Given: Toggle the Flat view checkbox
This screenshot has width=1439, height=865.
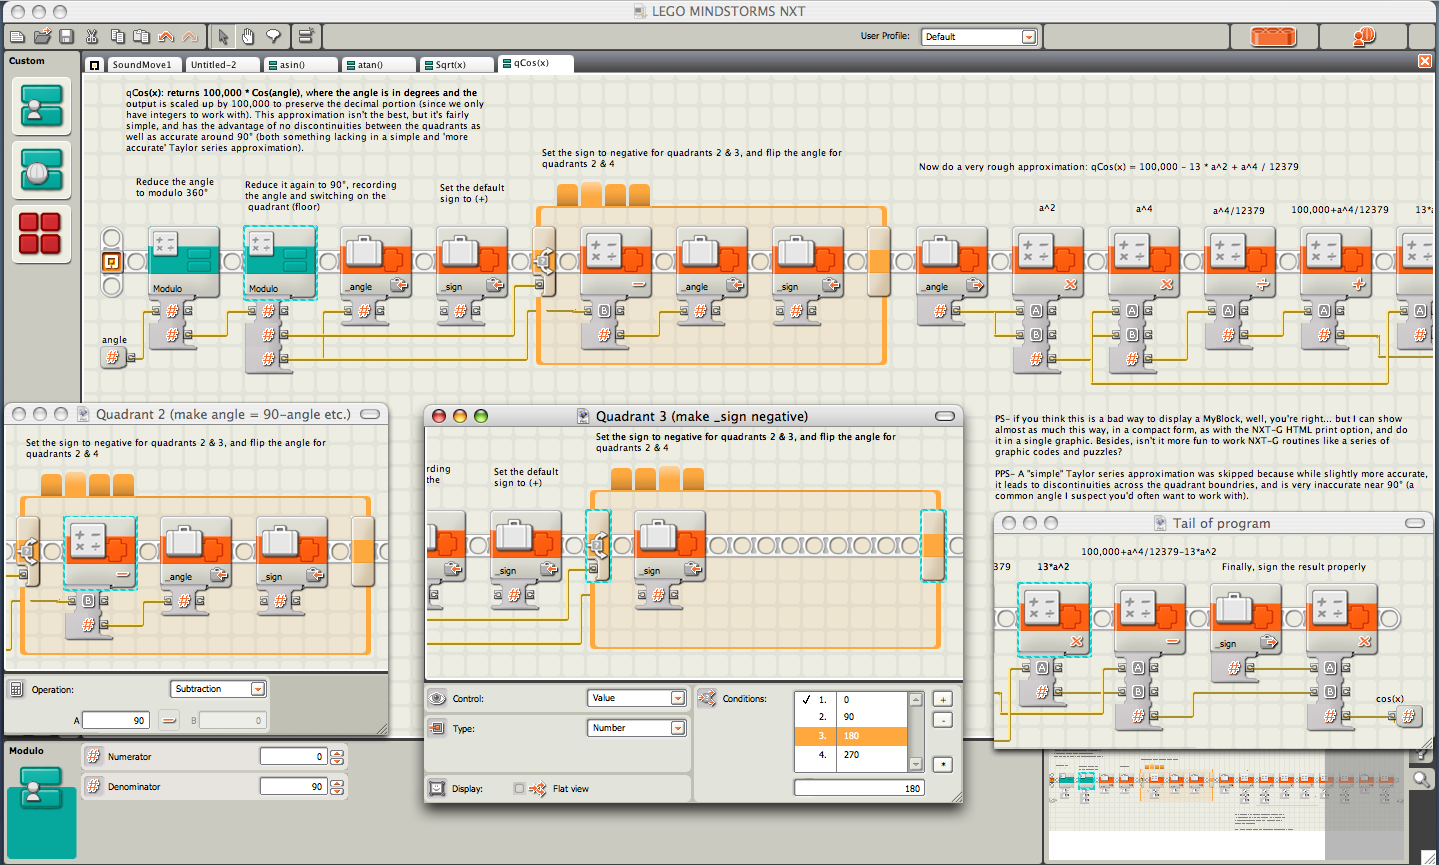Looking at the screenshot, I should [519, 788].
